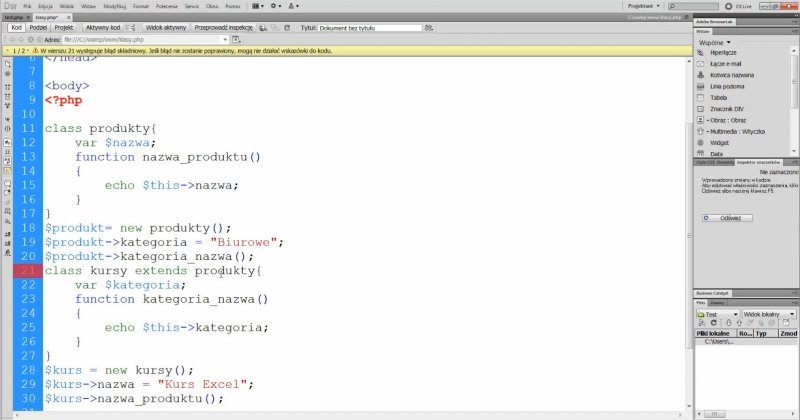The width and height of the screenshot is (800, 420).
Task: Open the Wspólne category dropdown
Action: tap(716, 43)
